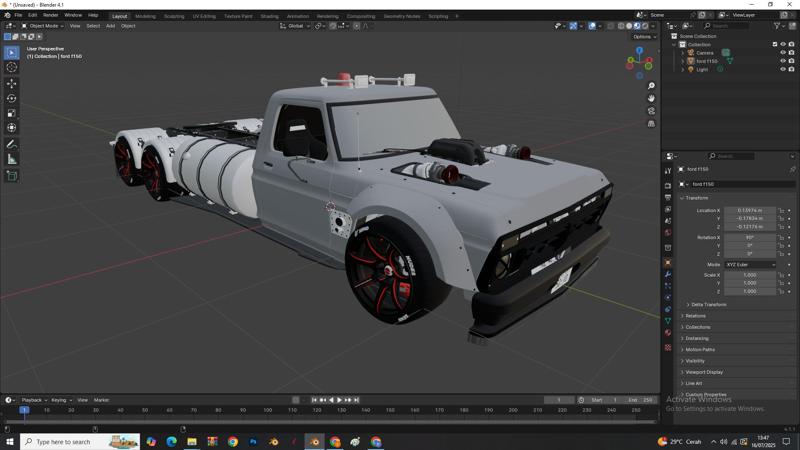Open Object Mode dropdown
This screenshot has width=800, height=450.
tap(42, 26)
